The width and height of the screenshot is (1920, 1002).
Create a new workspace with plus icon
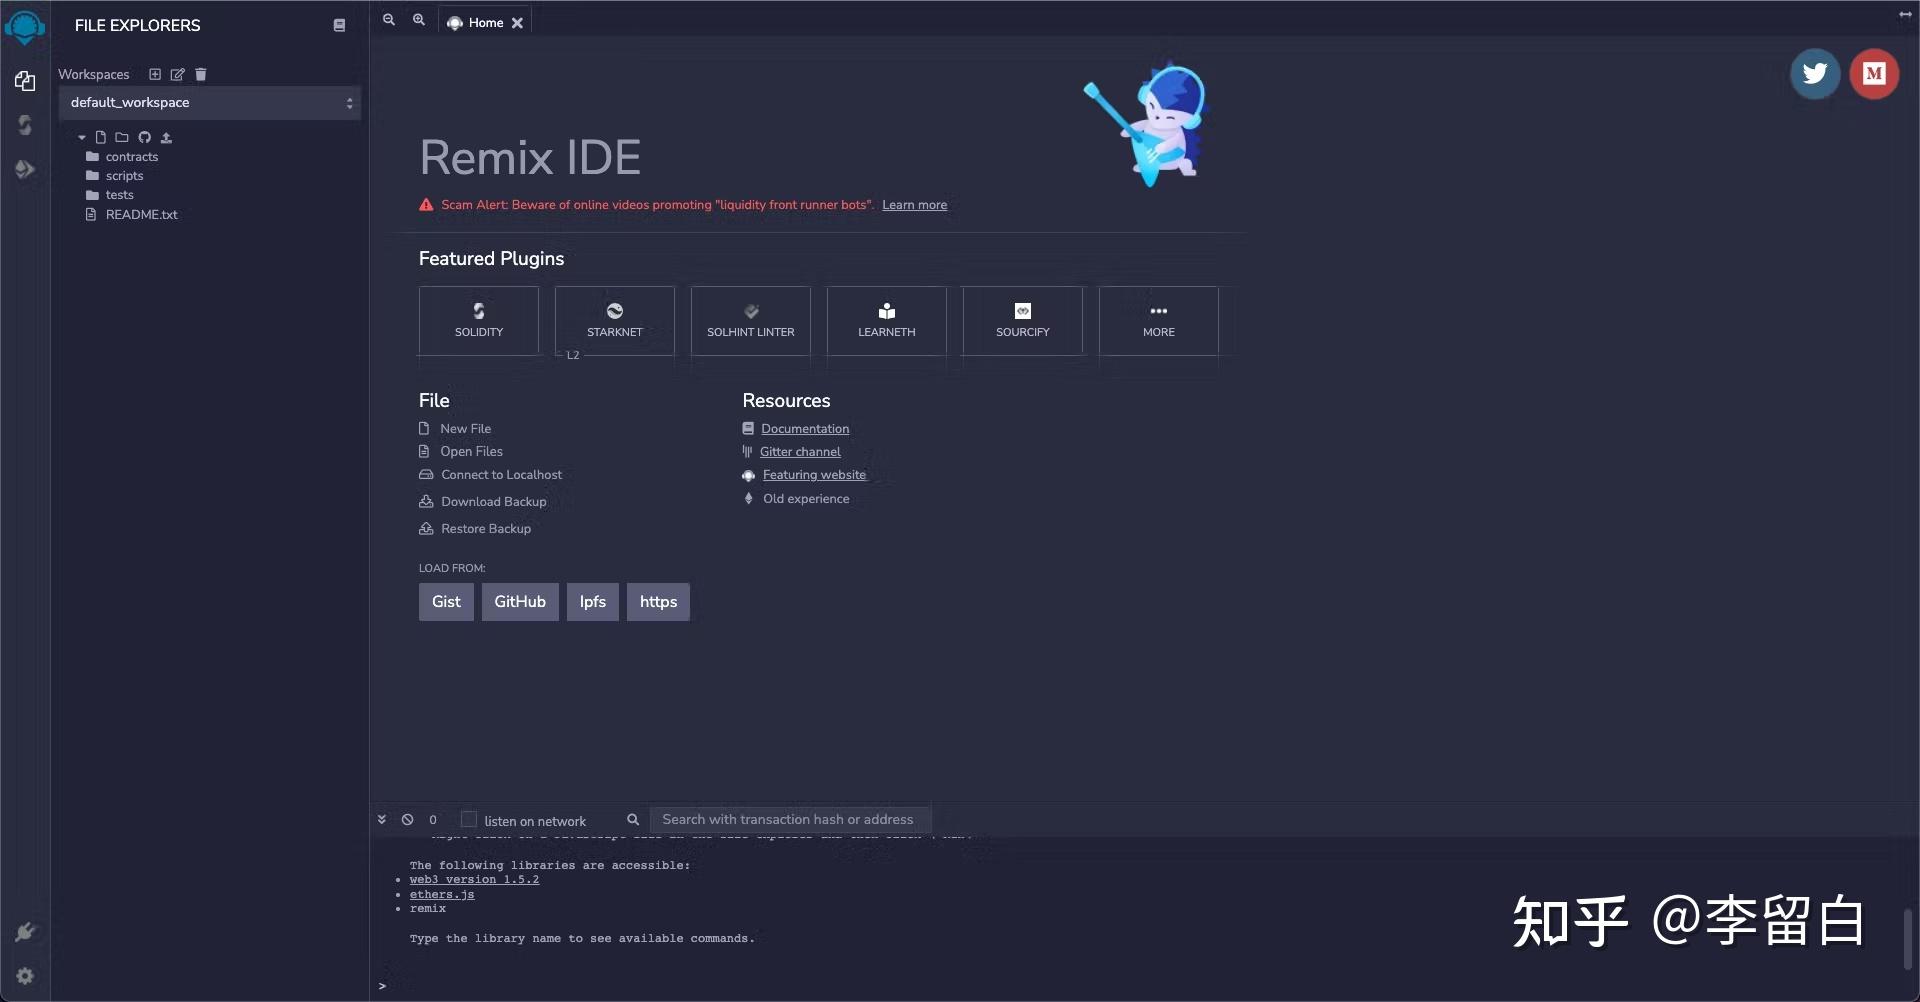coord(155,74)
